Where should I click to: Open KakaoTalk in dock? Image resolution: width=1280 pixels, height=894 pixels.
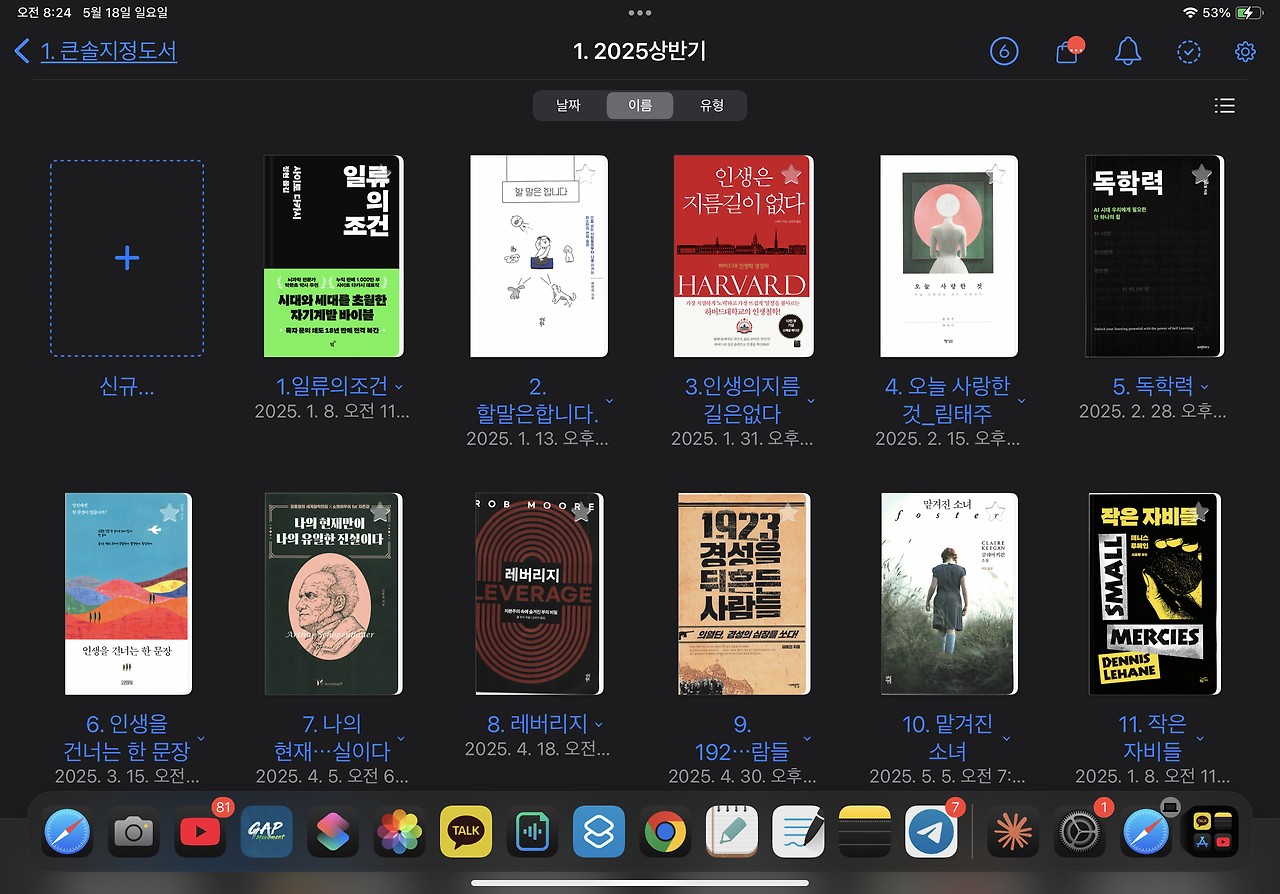click(466, 832)
